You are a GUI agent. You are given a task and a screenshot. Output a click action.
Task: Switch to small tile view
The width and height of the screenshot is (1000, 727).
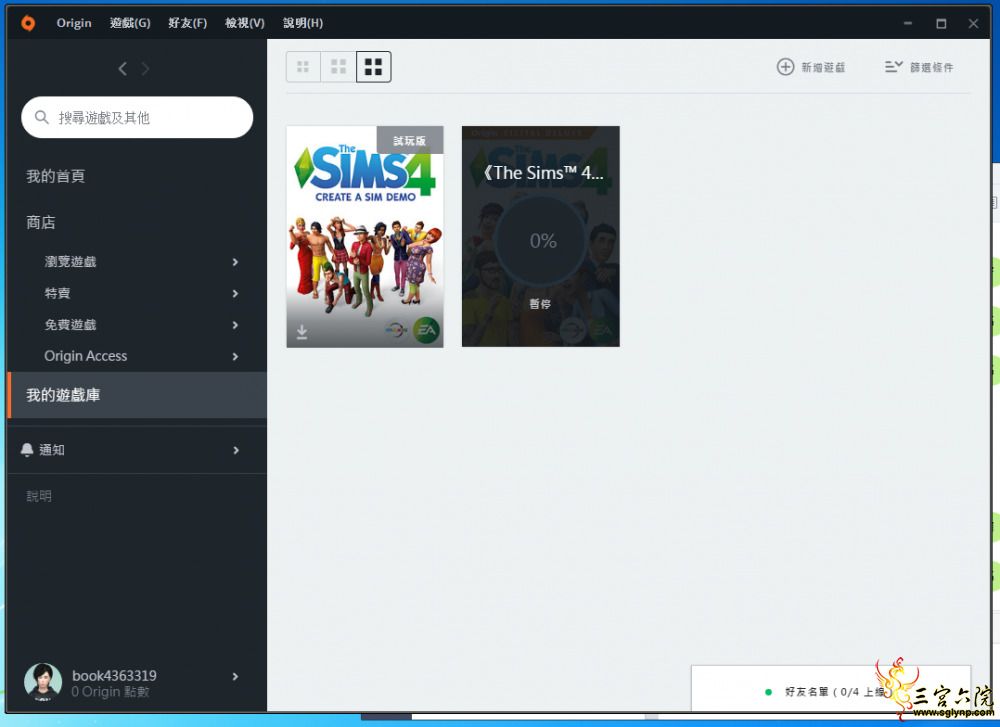(x=304, y=67)
